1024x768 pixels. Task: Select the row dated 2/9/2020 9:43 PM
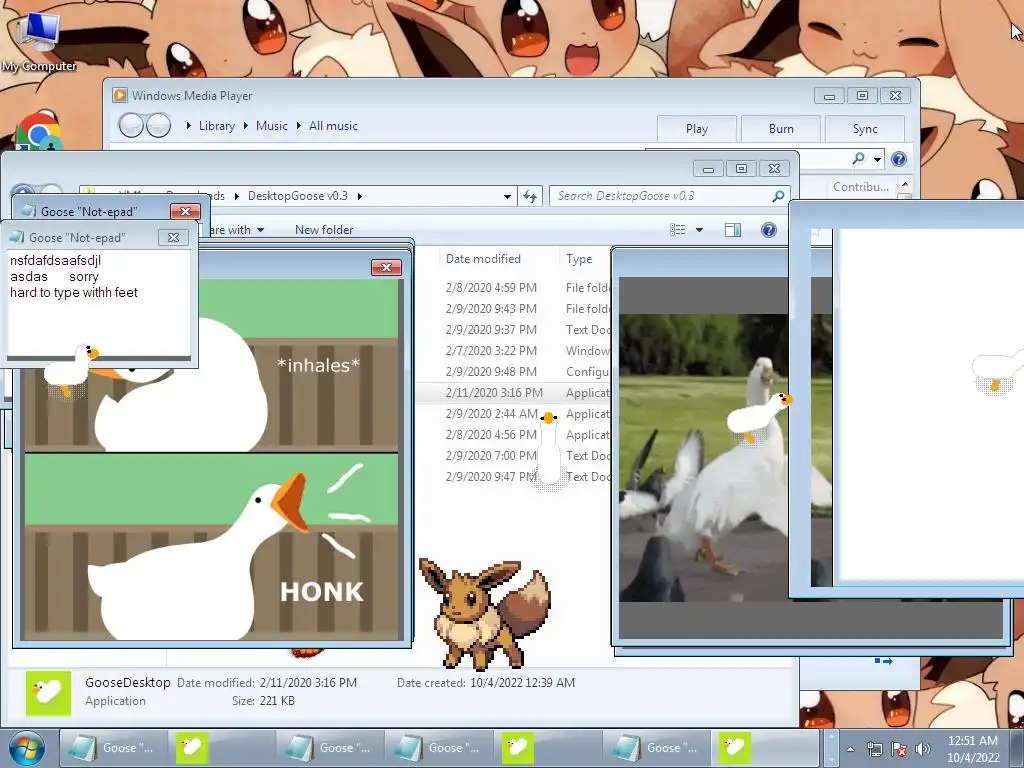click(513, 308)
